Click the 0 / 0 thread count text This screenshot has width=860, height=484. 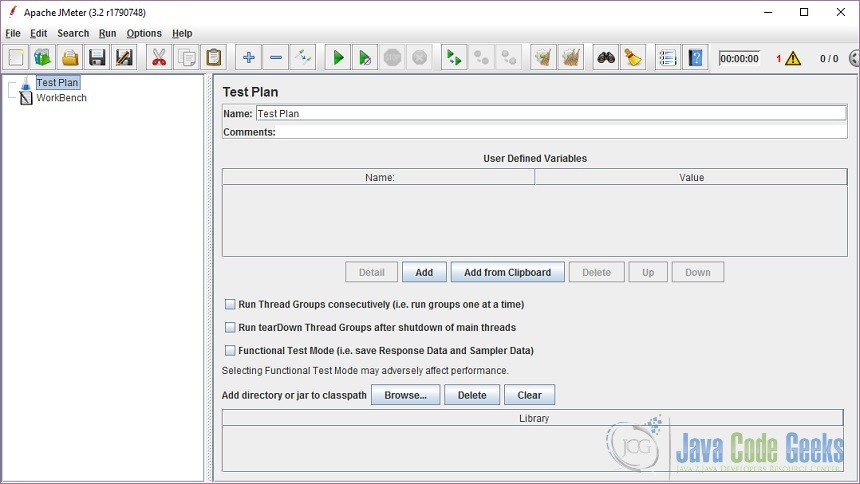829,59
